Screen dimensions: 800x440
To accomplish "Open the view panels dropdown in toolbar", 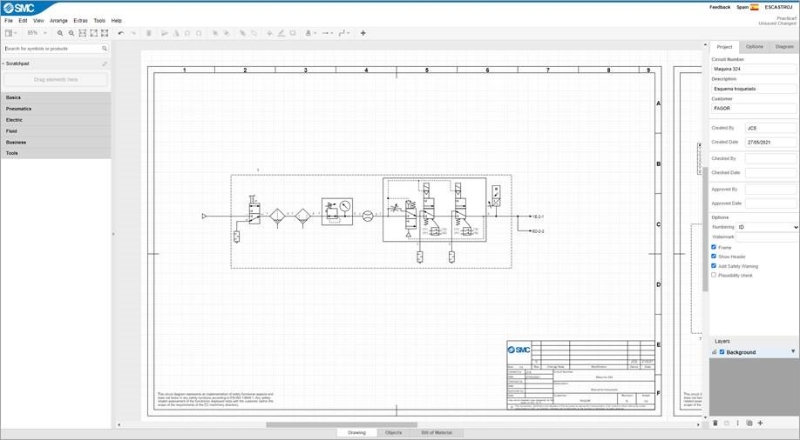I will click(11, 33).
